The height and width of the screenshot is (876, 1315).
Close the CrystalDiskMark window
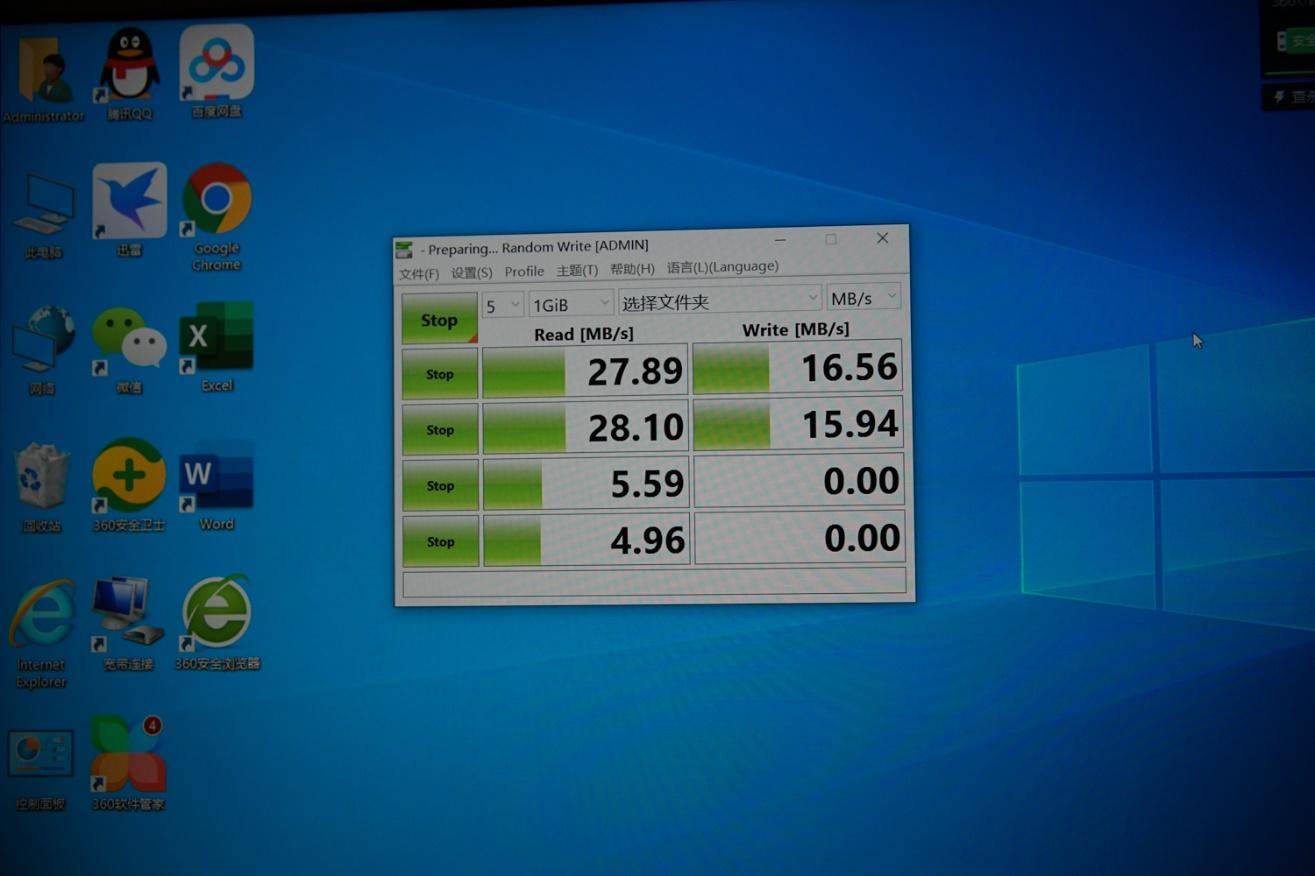[882, 238]
